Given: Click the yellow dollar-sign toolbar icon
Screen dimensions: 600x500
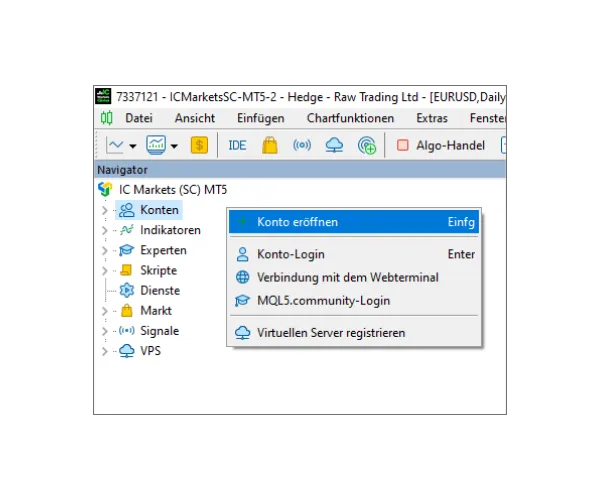Looking at the screenshot, I should (199, 145).
